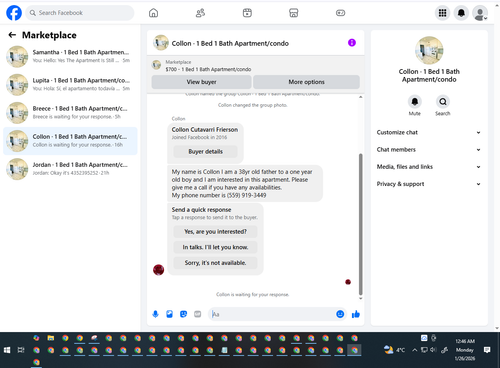Click the View buyer button
The height and width of the screenshot is (368, 500).
(x=201, y=82)
